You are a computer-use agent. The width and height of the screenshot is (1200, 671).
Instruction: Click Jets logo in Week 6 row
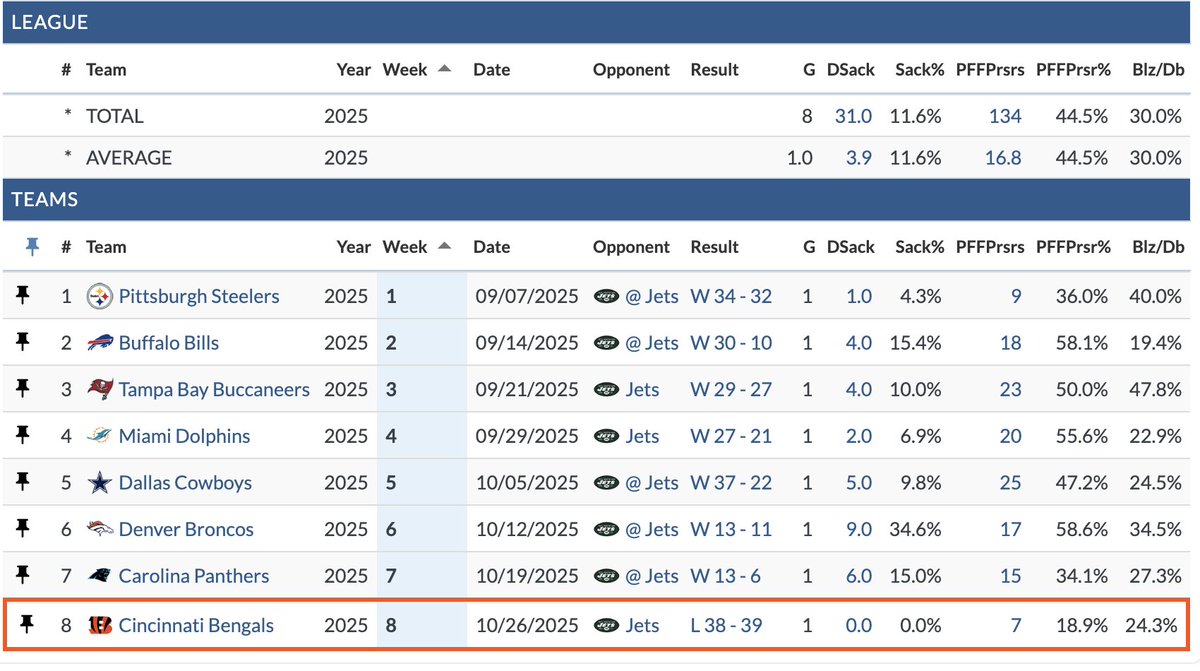click(606, 529)
